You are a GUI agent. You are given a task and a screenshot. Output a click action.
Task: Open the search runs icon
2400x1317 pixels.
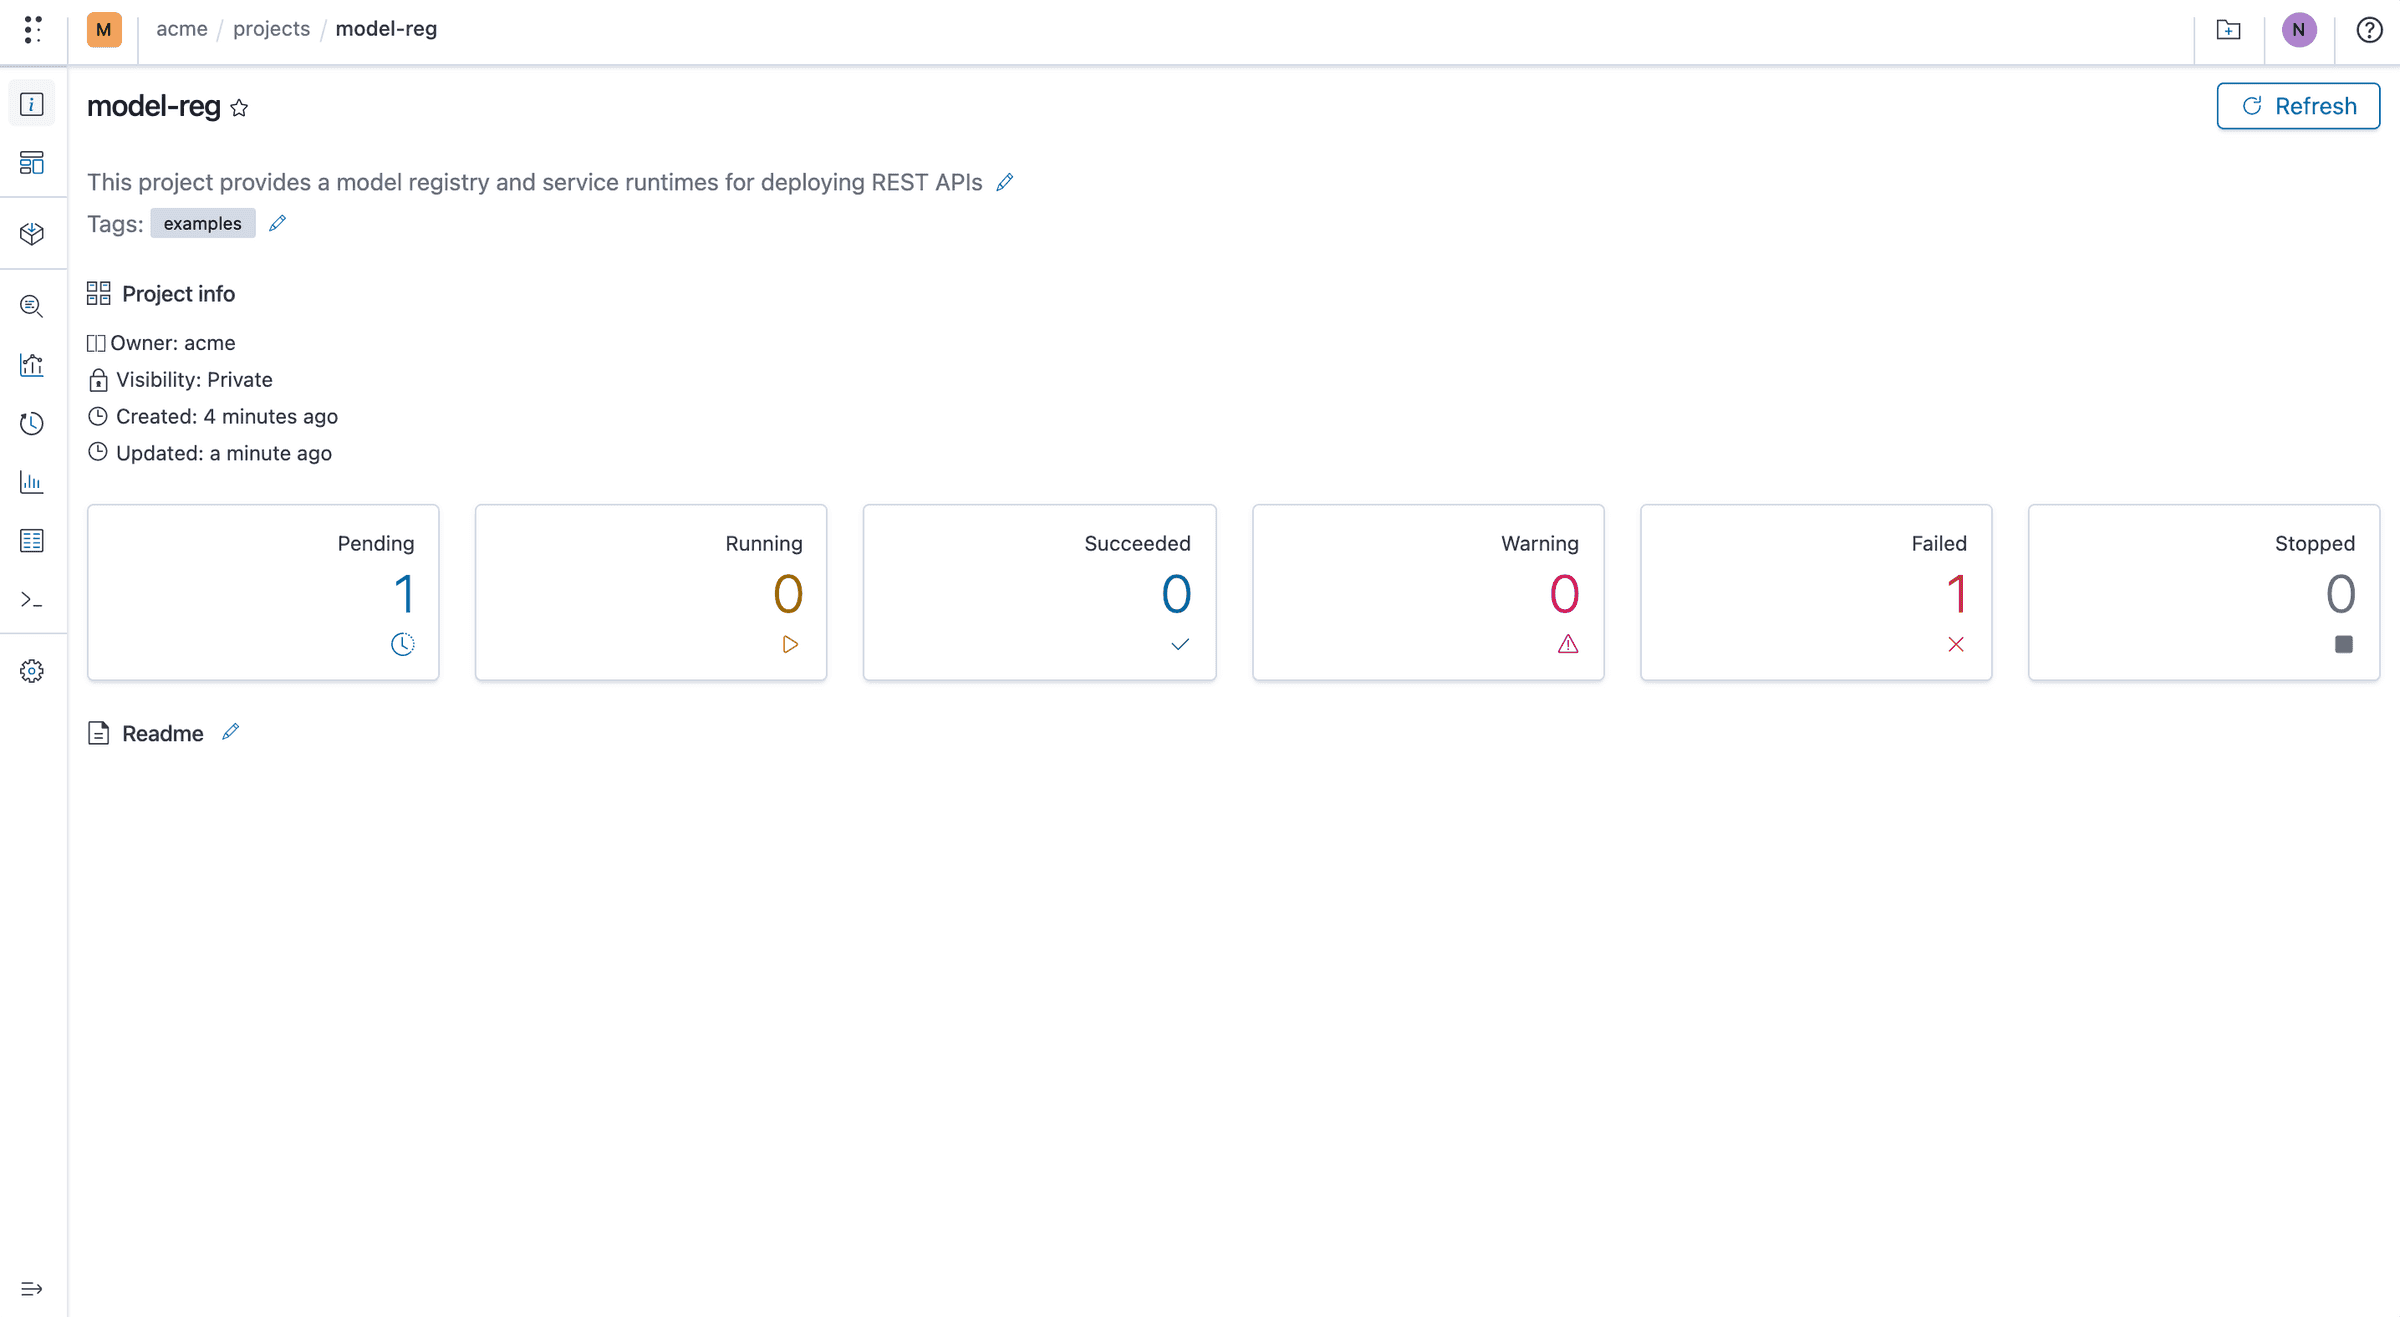point(32,306)
